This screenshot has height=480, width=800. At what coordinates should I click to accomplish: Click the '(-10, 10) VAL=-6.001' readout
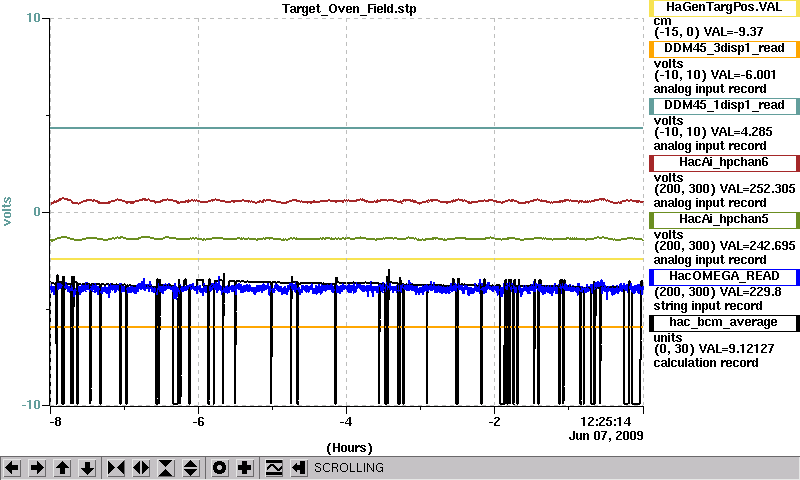coord(715,75)
